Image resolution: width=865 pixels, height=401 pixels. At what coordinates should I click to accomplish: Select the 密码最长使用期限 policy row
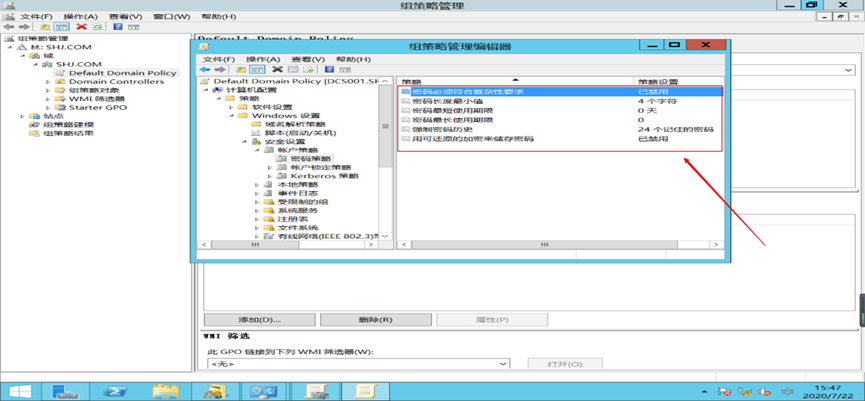pyautogui.click(x=560, y=120)
